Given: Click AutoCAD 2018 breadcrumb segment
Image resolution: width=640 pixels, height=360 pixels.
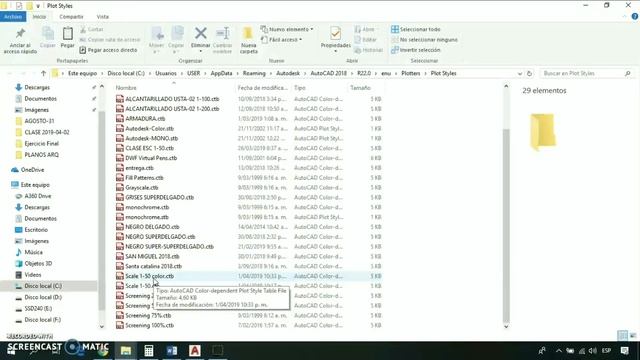Looking at the screenshot, I should pos(328,73).
